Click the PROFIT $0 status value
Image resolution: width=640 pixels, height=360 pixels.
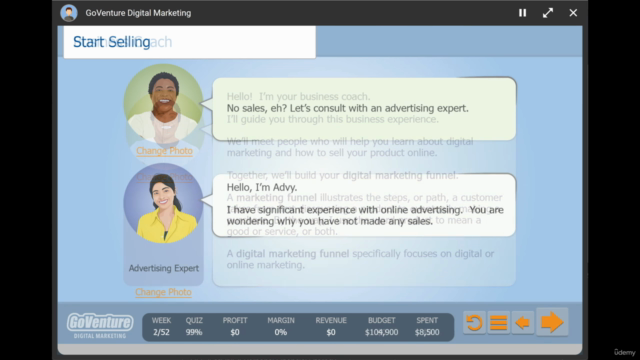(x=235, y=332)
